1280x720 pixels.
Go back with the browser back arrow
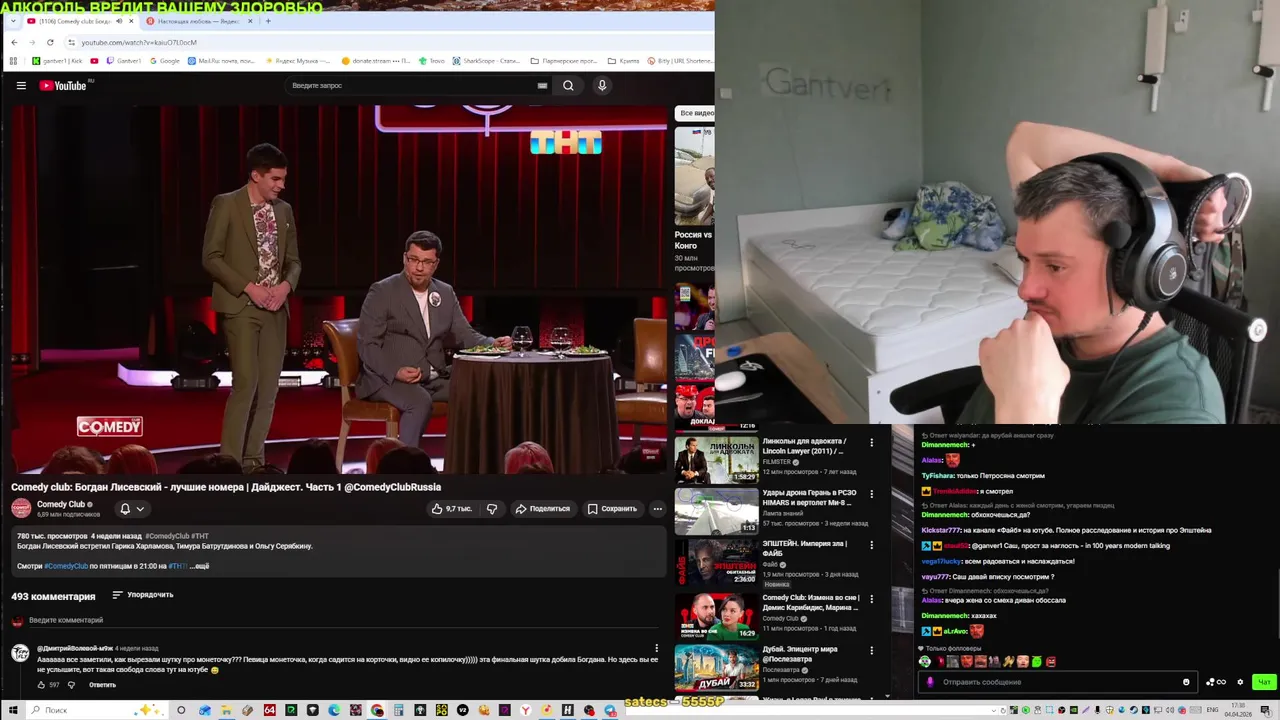(x=14, y=42)
